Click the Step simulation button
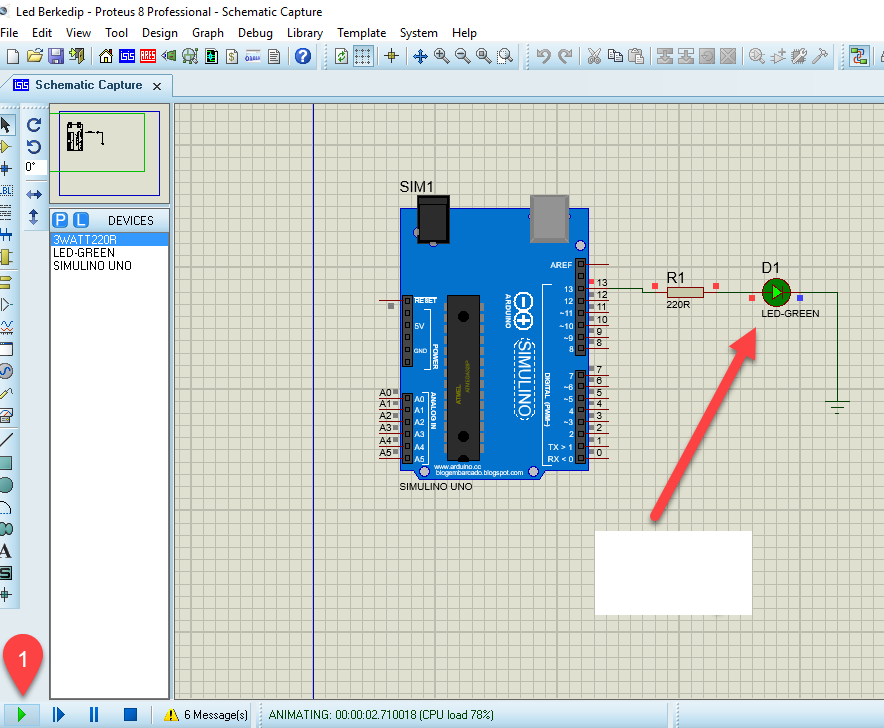The width and height of the screenshot is (884, 728). pos(59,714)
